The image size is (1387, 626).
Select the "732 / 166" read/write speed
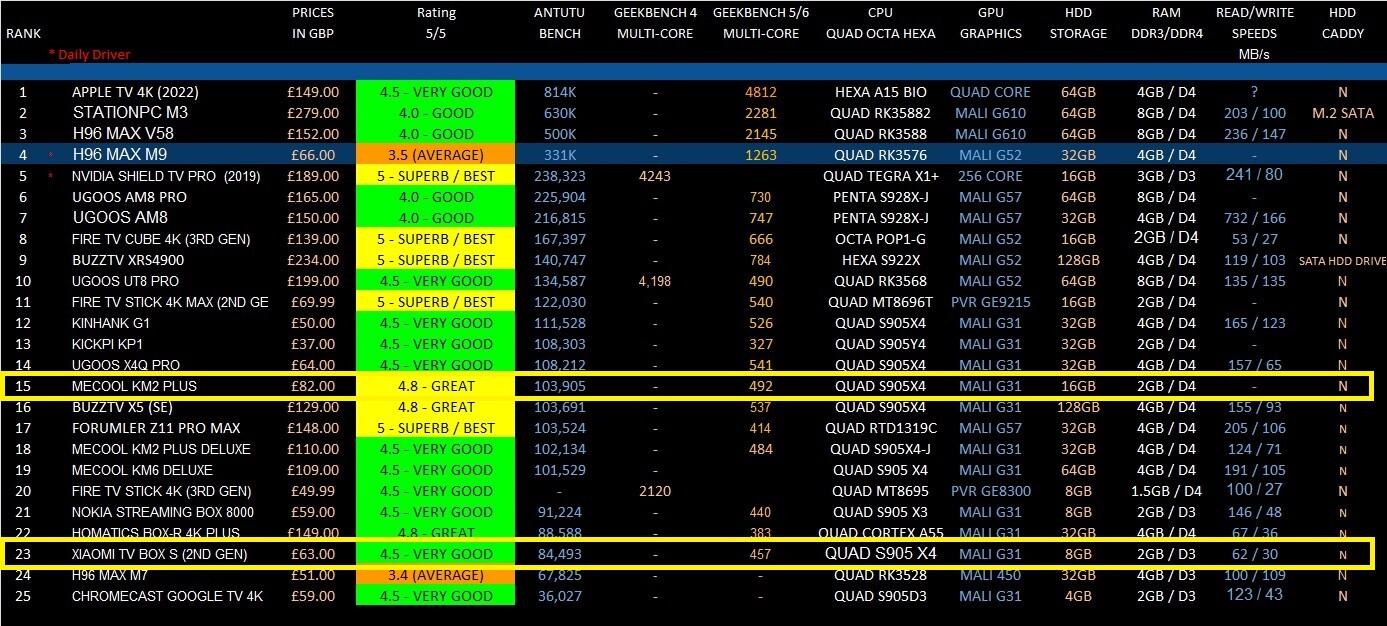[1254, 218]
